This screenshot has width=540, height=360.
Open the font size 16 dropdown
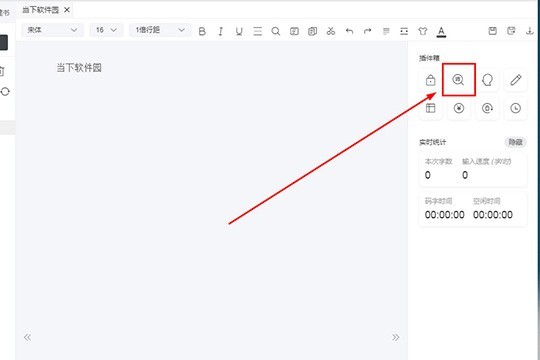pyautogui.click(x=106, y=30)
